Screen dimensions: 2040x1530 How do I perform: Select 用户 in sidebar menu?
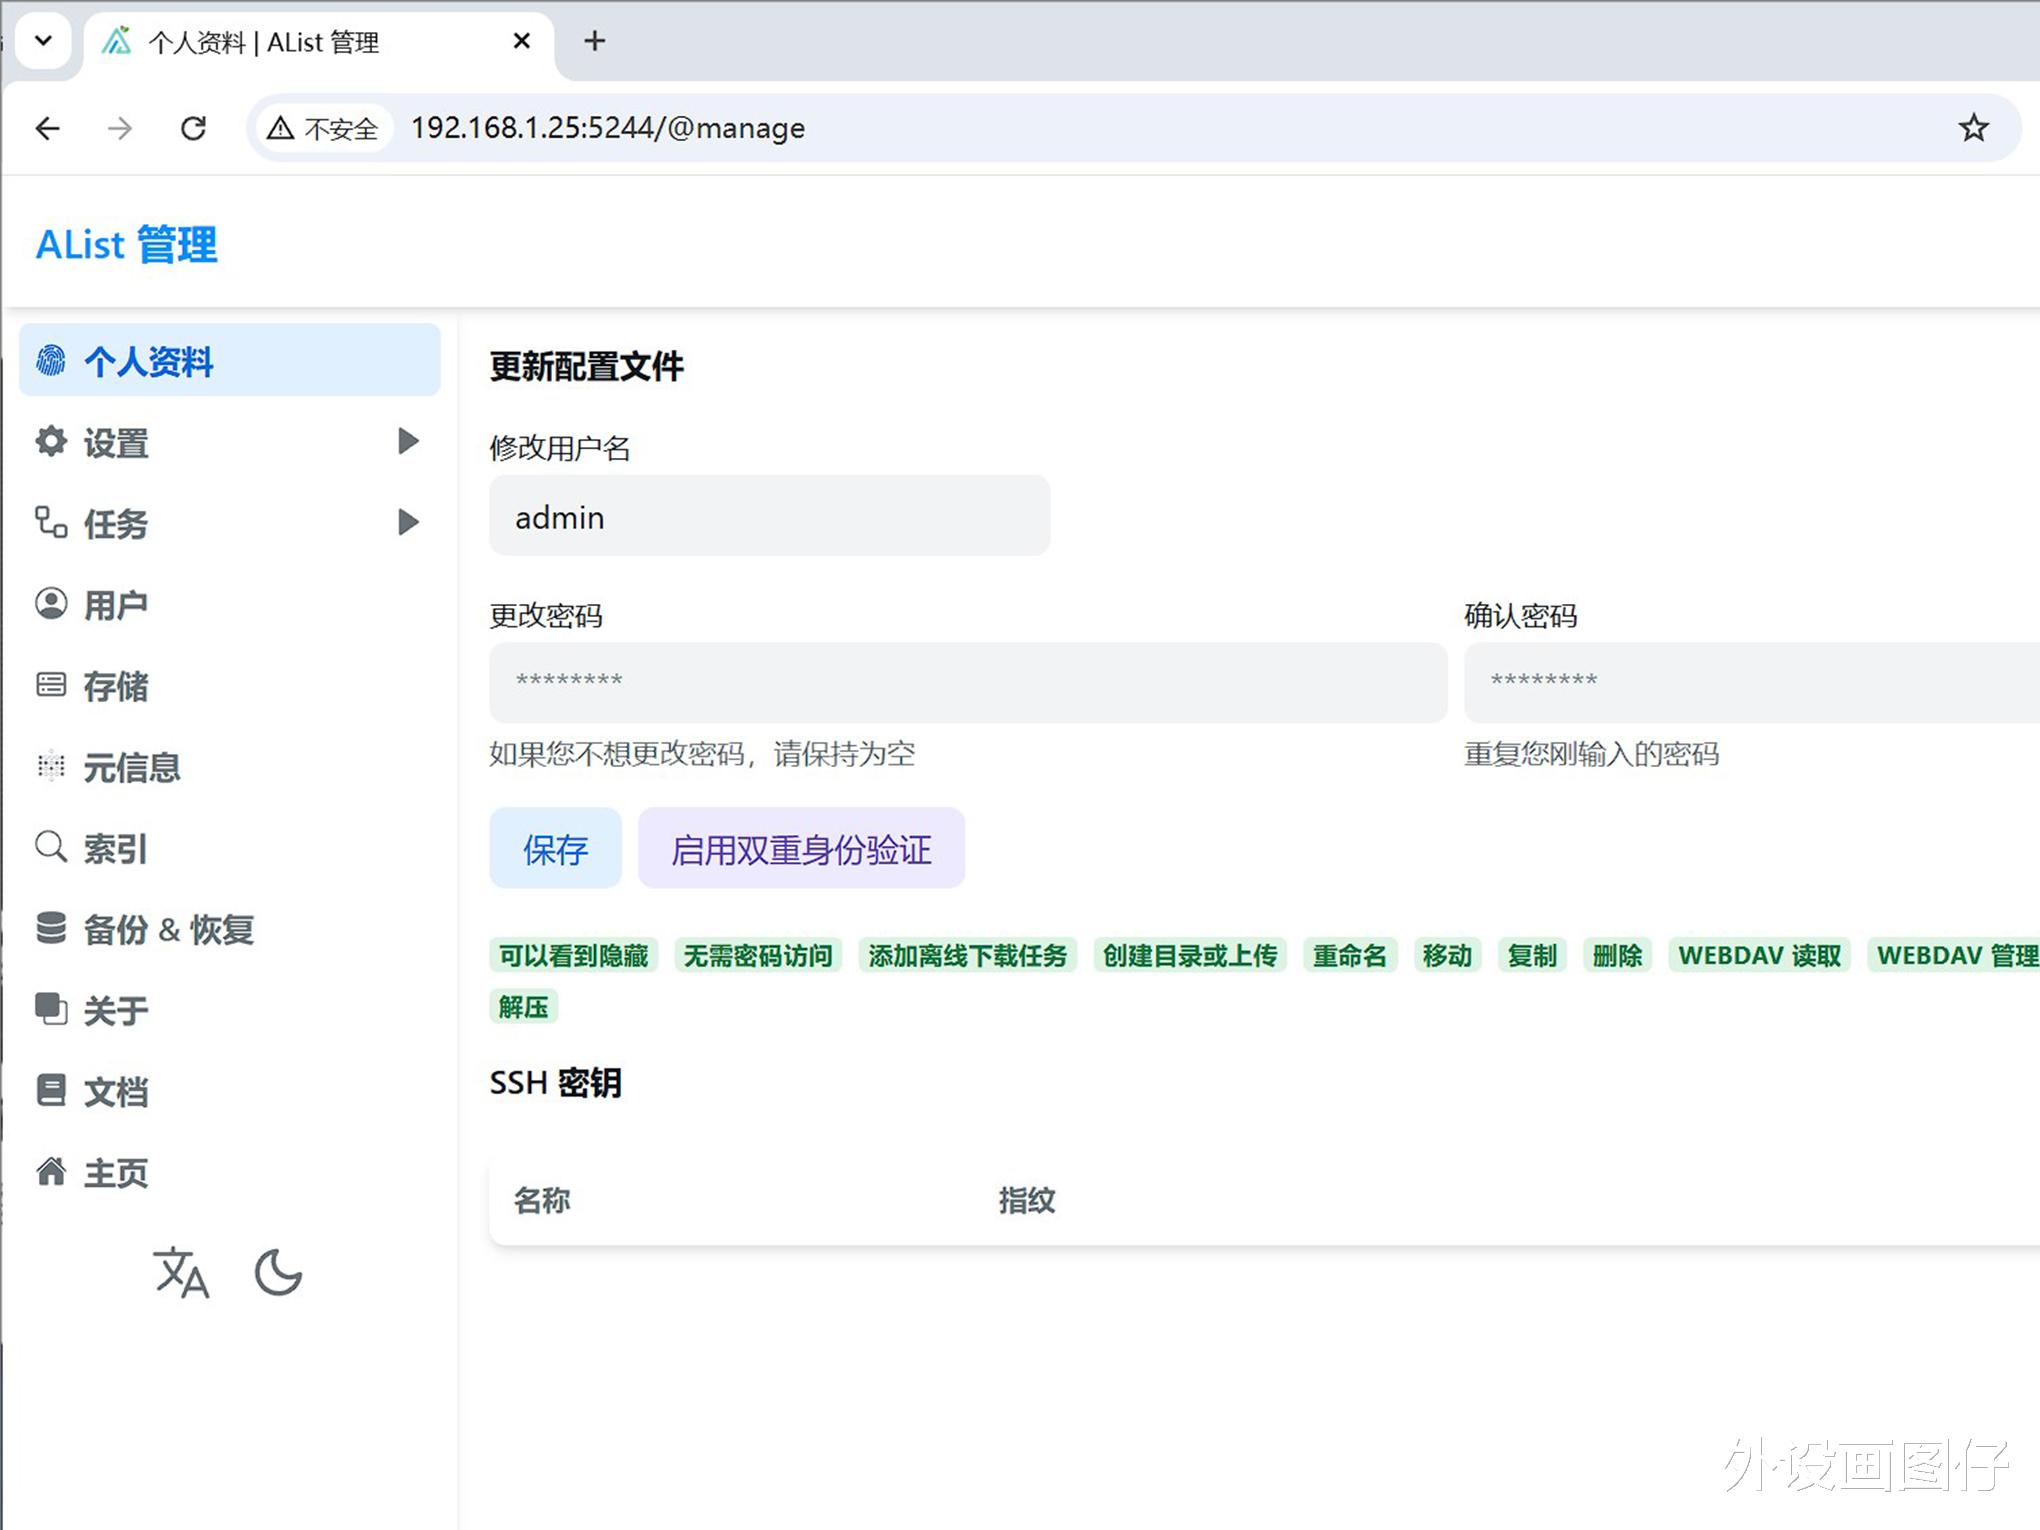pyautogui.click(x=116, y=604)
